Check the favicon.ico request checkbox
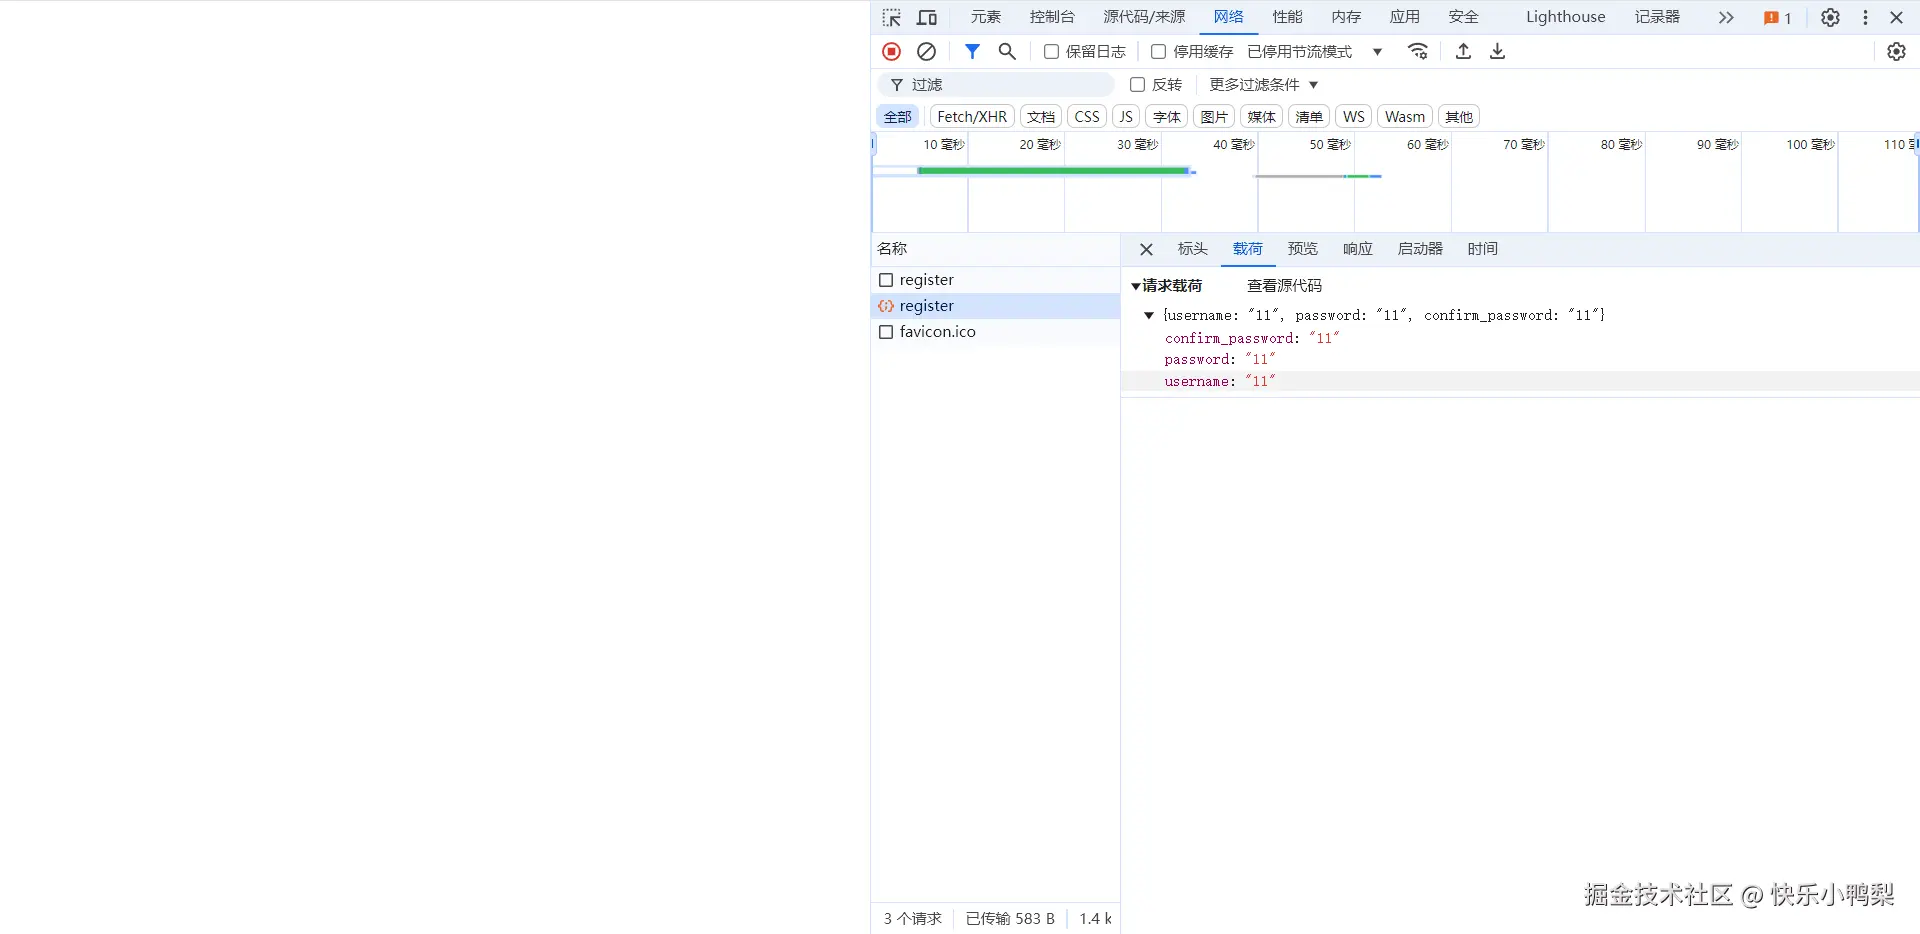Image resolution: width=1920 pixels, height=934 pixels. [885, 331]
